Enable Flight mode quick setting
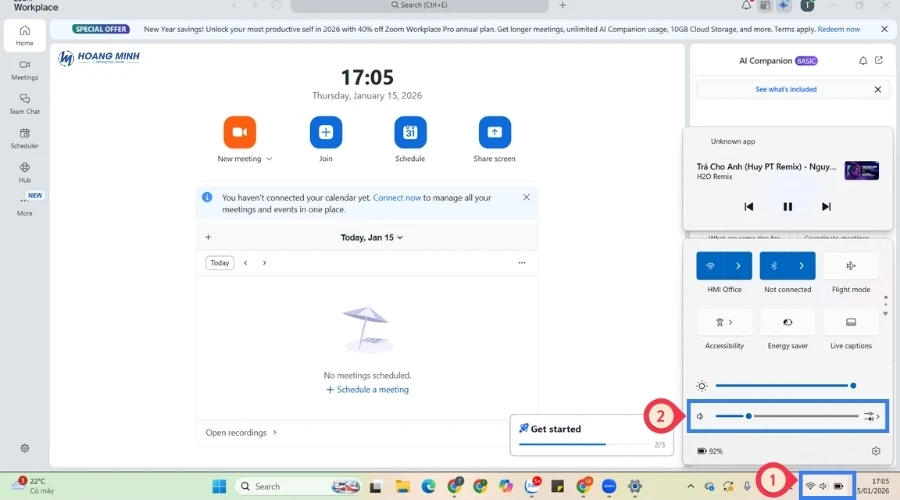The height and width of the screenshot is (500, 900). click(851, 266)
